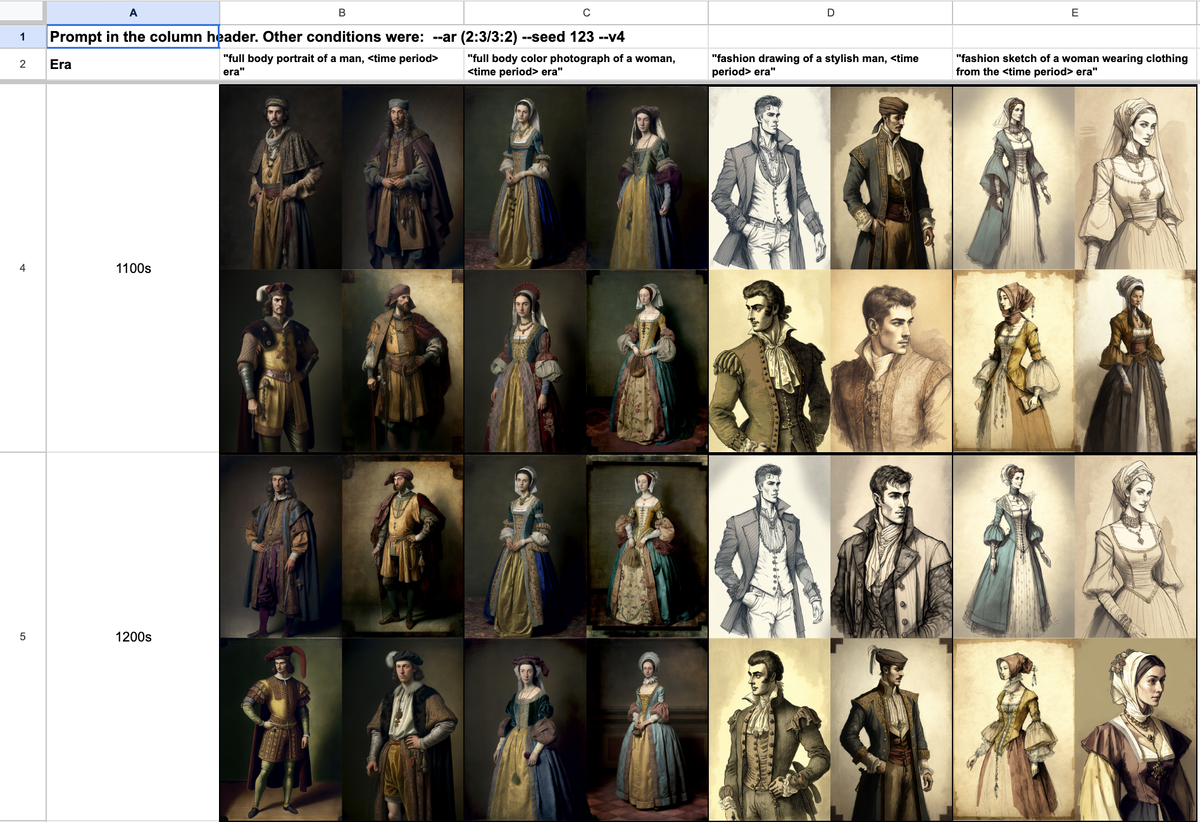Select column E header
1200x822 pixels.
[x=1074, y=12]
